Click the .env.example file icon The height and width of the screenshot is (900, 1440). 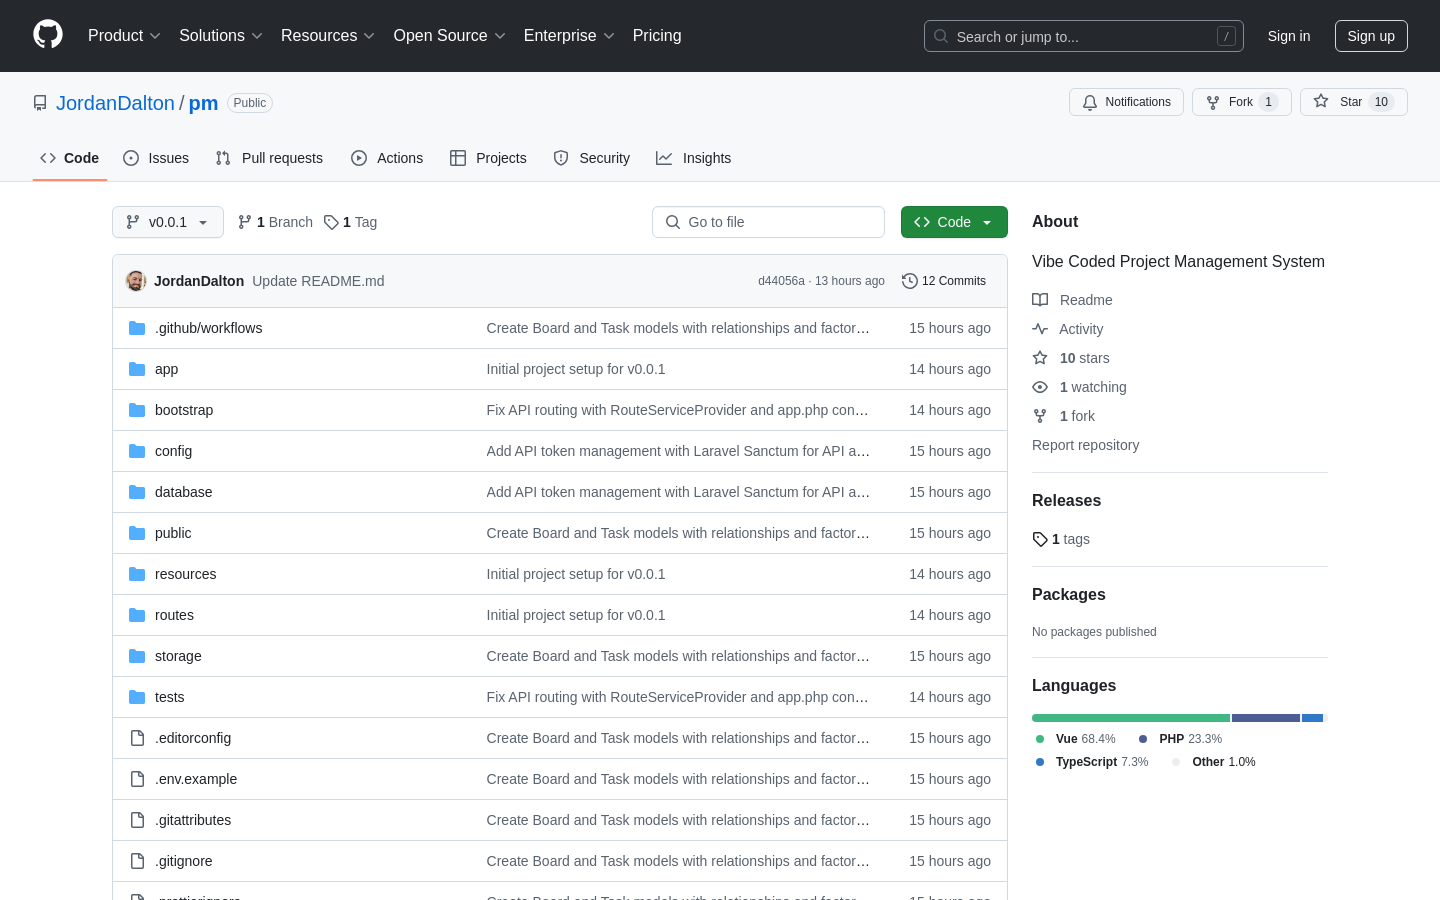coord(137,779)
